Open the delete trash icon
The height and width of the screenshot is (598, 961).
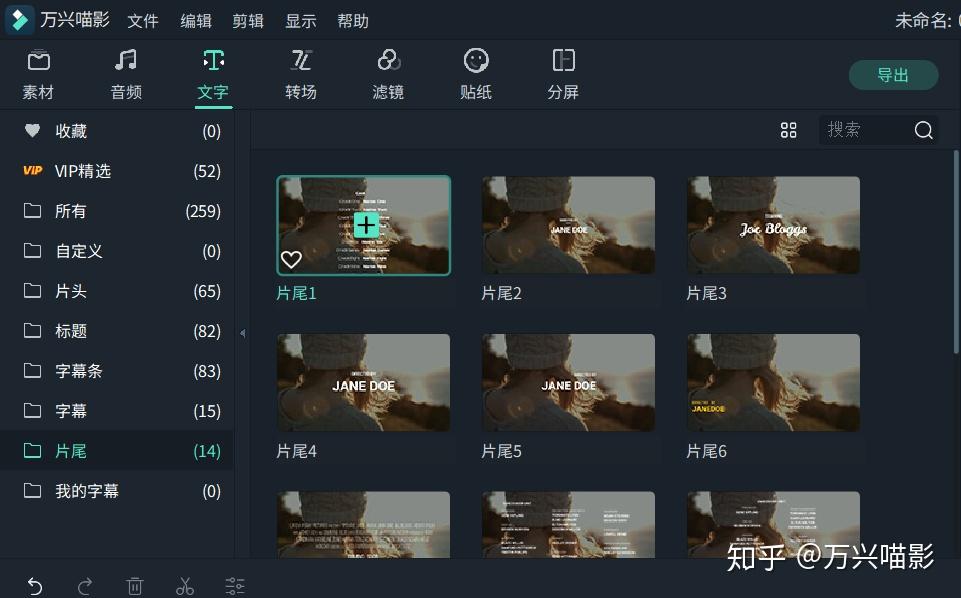(135, 586)
